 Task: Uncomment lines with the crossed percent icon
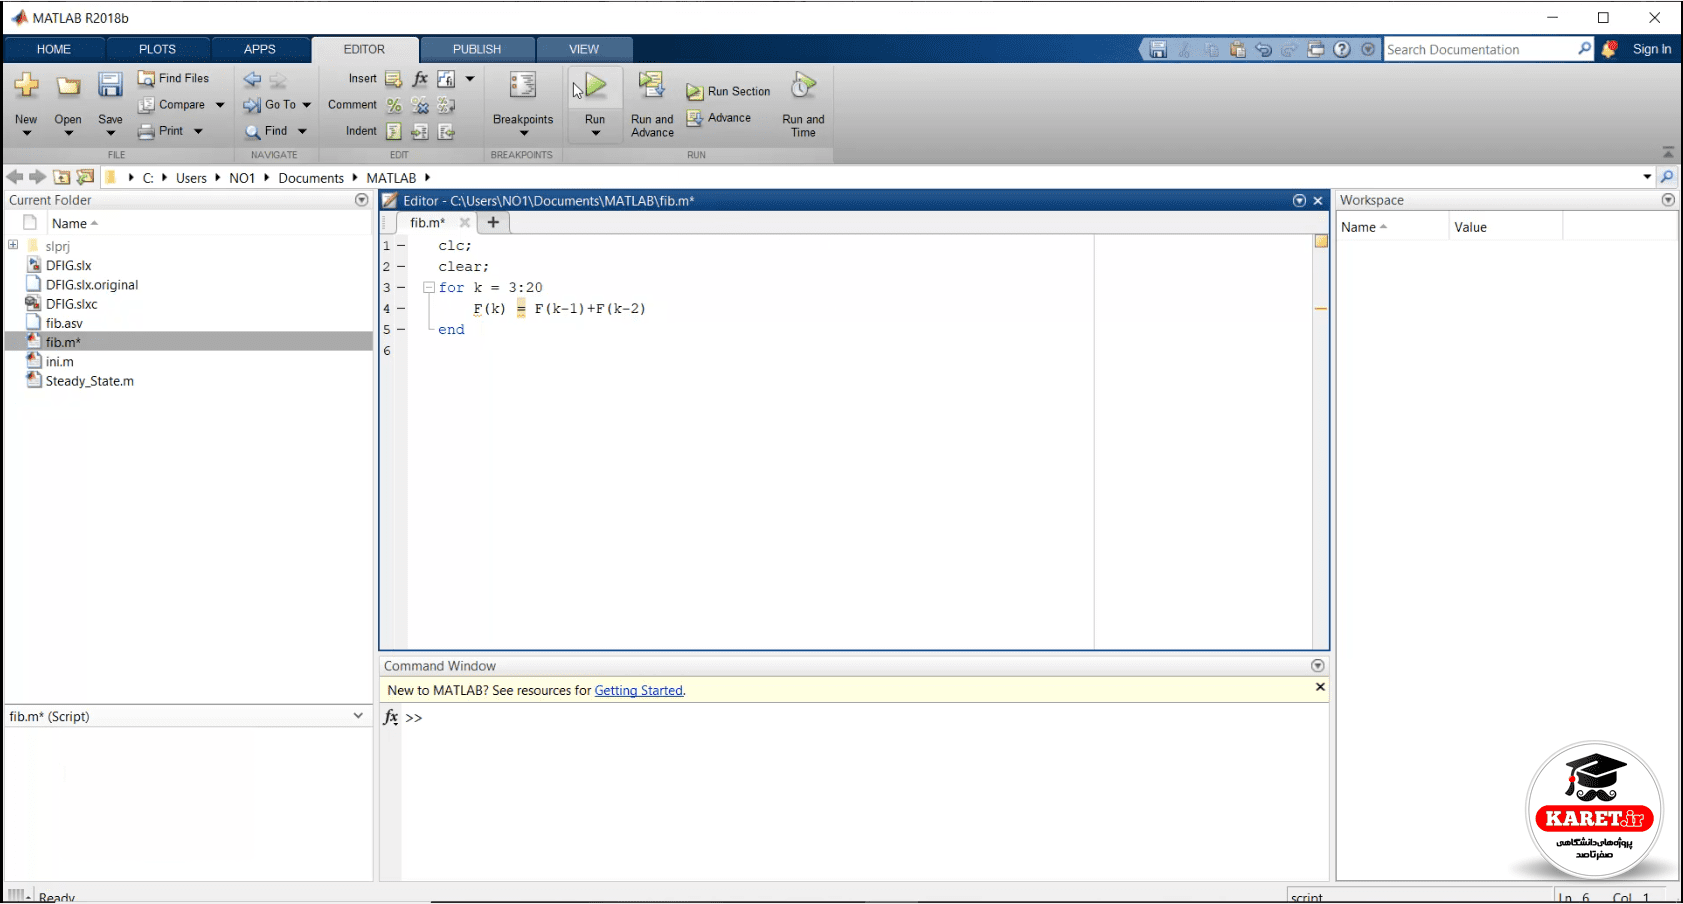tap(420, 105)
